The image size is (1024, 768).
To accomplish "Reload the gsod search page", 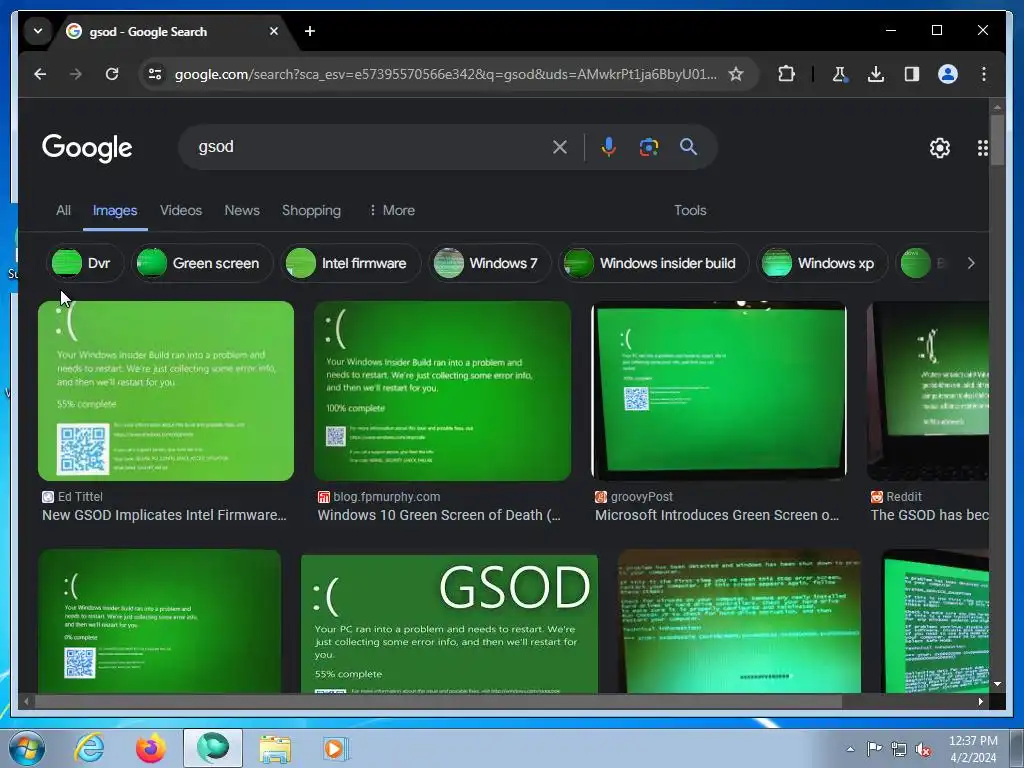I will (x=112, y=74).
